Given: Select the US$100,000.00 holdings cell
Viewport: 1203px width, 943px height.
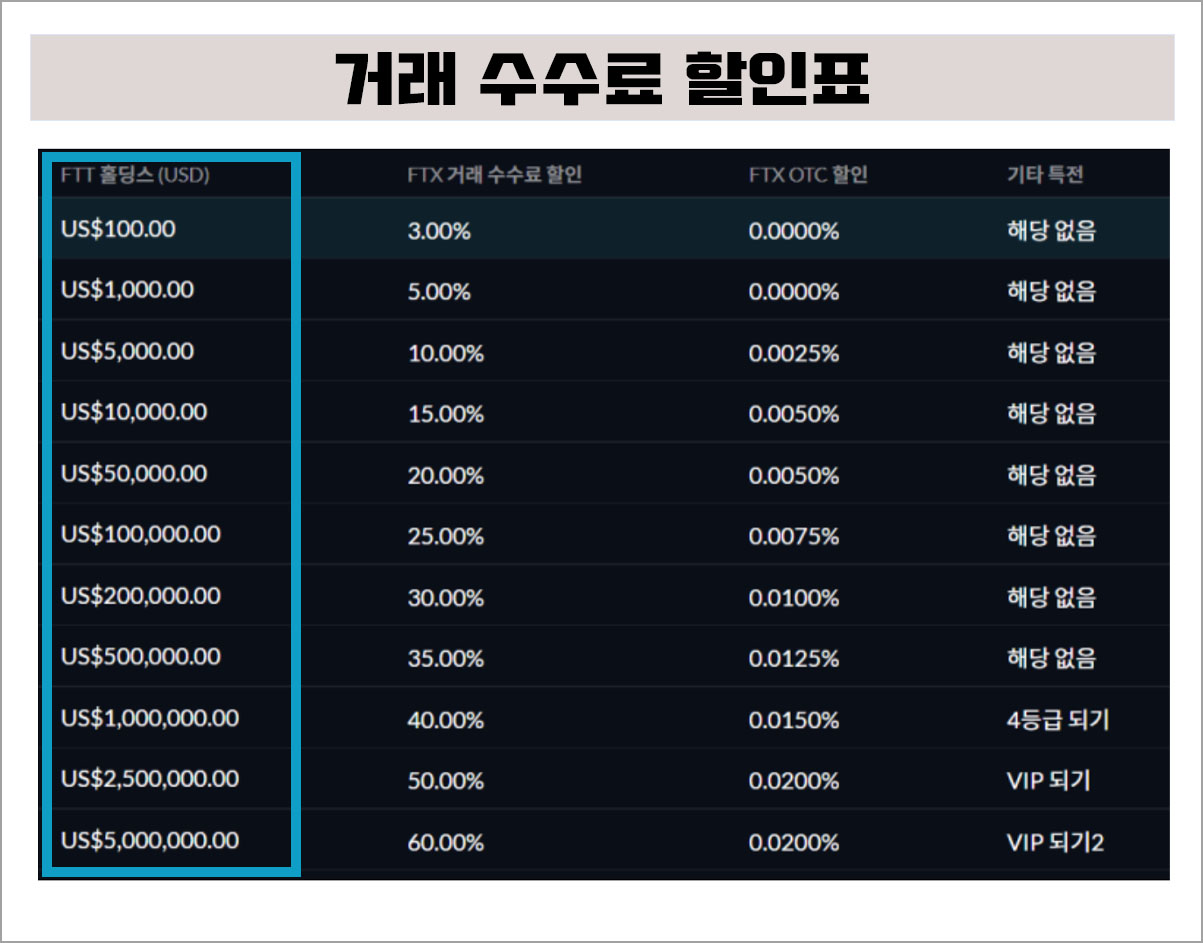Looking at the screenshot, I should point(141,534).
